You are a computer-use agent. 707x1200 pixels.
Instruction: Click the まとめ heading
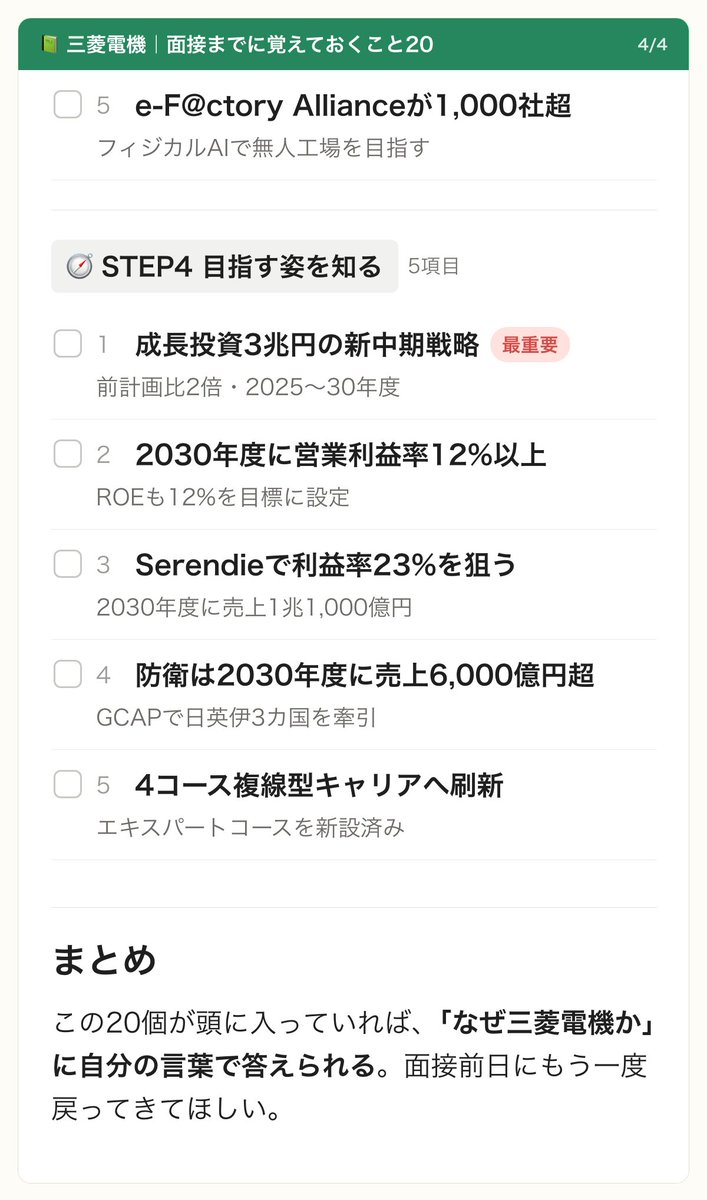(104, 960)
